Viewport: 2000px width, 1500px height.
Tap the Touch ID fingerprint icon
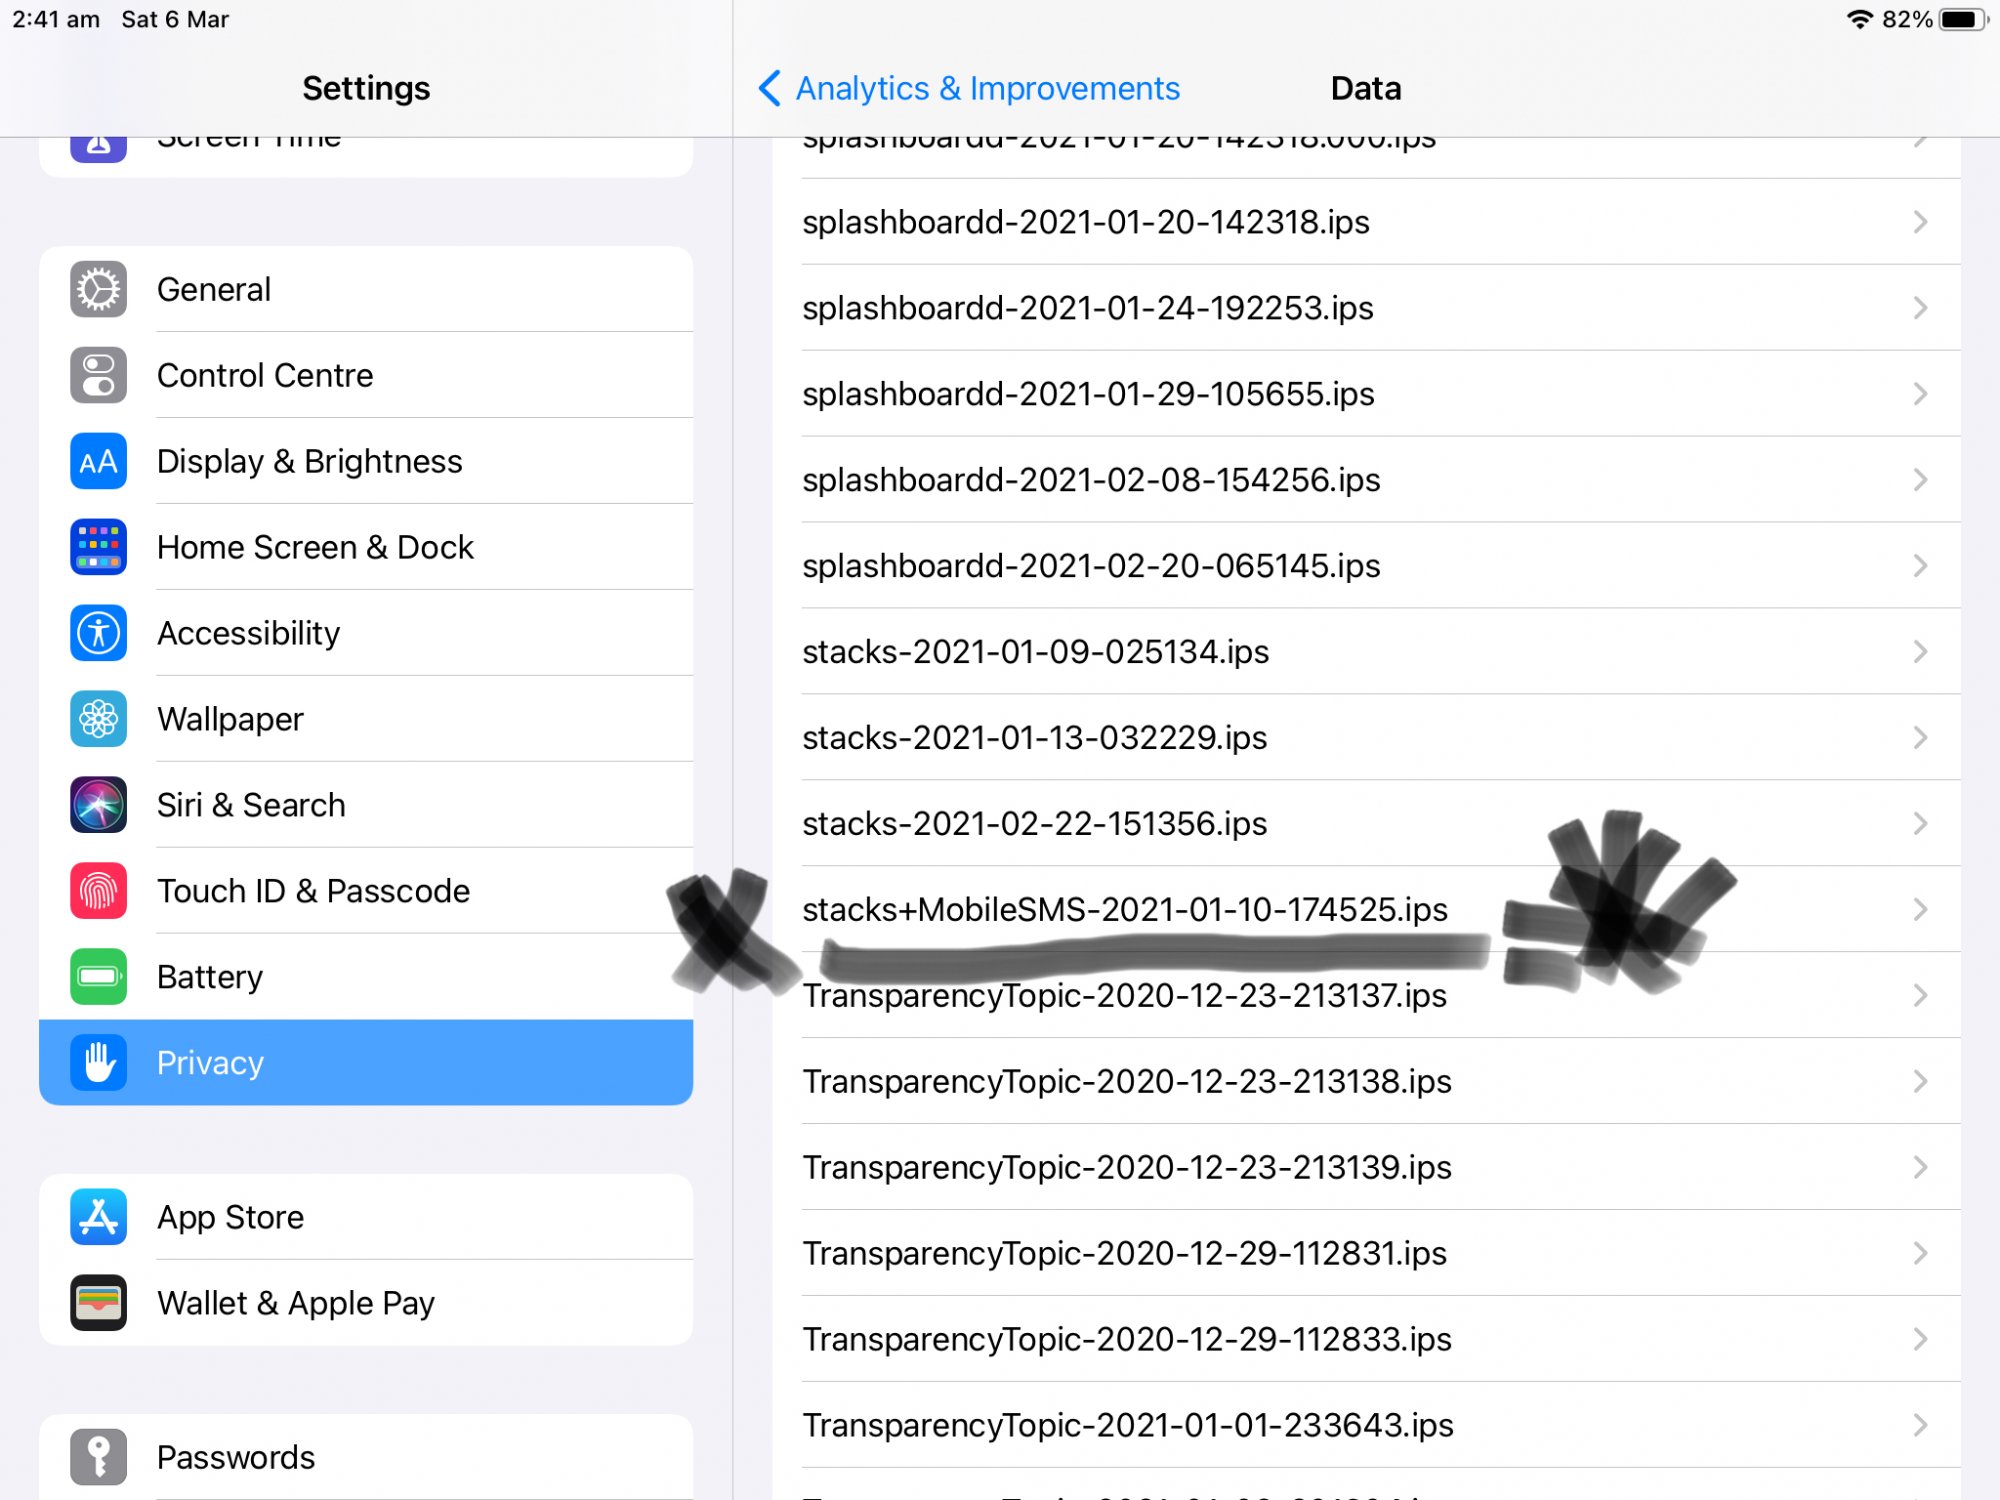(x=98, y=892)
